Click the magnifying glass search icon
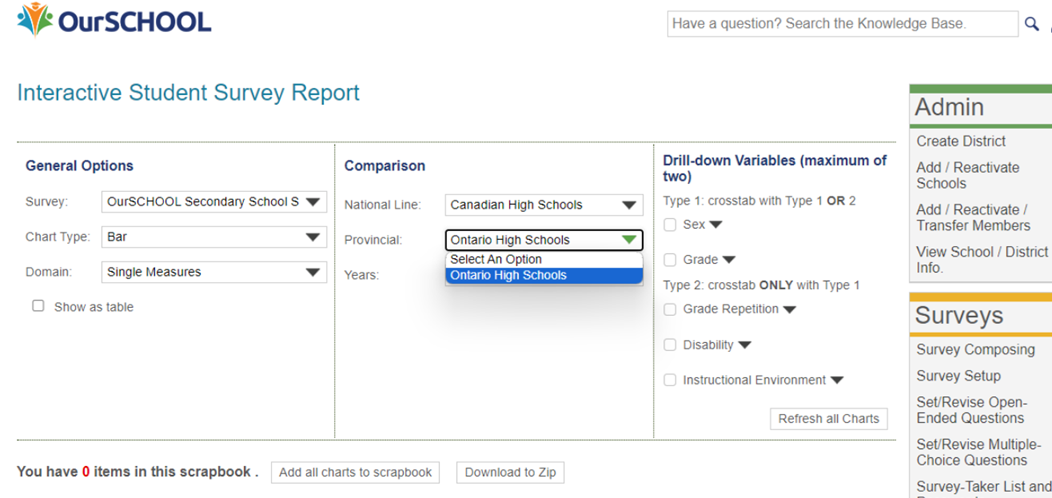Viewport: 1052px width, 498px height. click(1031, 24)
